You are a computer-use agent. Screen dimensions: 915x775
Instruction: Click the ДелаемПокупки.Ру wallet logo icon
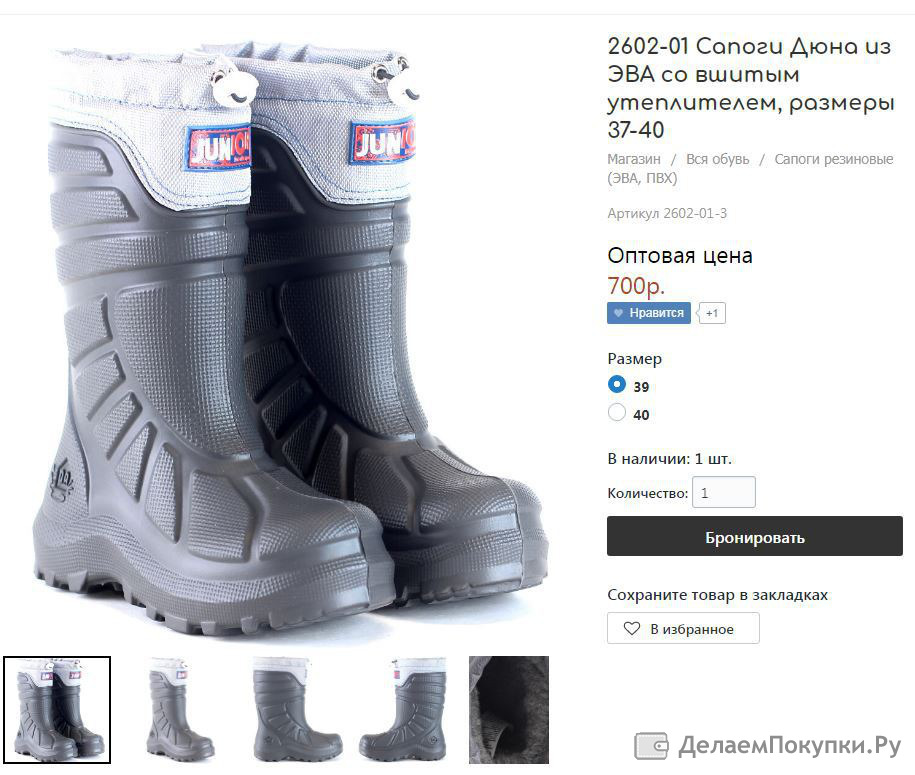[651, 746]
